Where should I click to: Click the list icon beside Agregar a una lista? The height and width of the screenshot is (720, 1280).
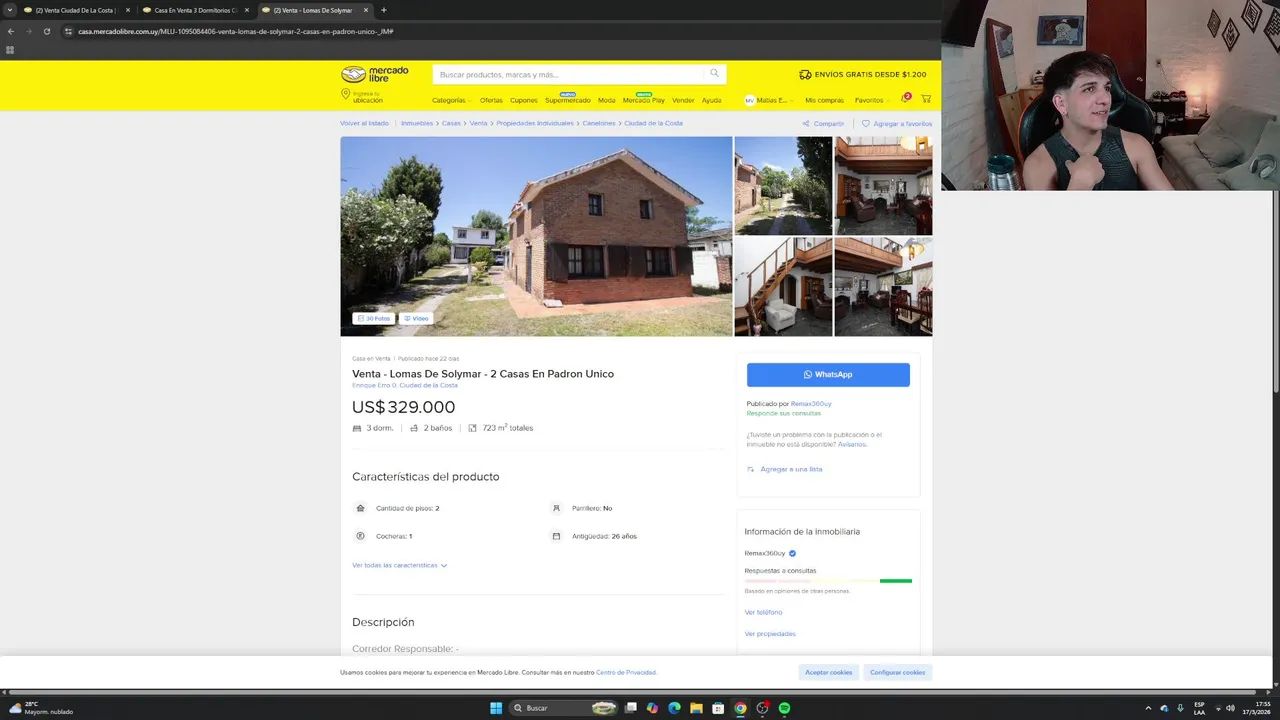pos(751,469)
